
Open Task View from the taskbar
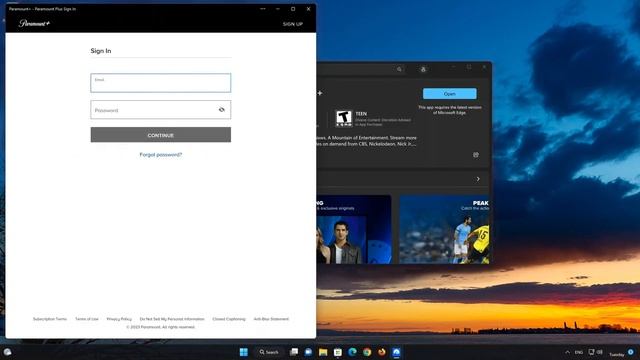(x=294, y=352)
